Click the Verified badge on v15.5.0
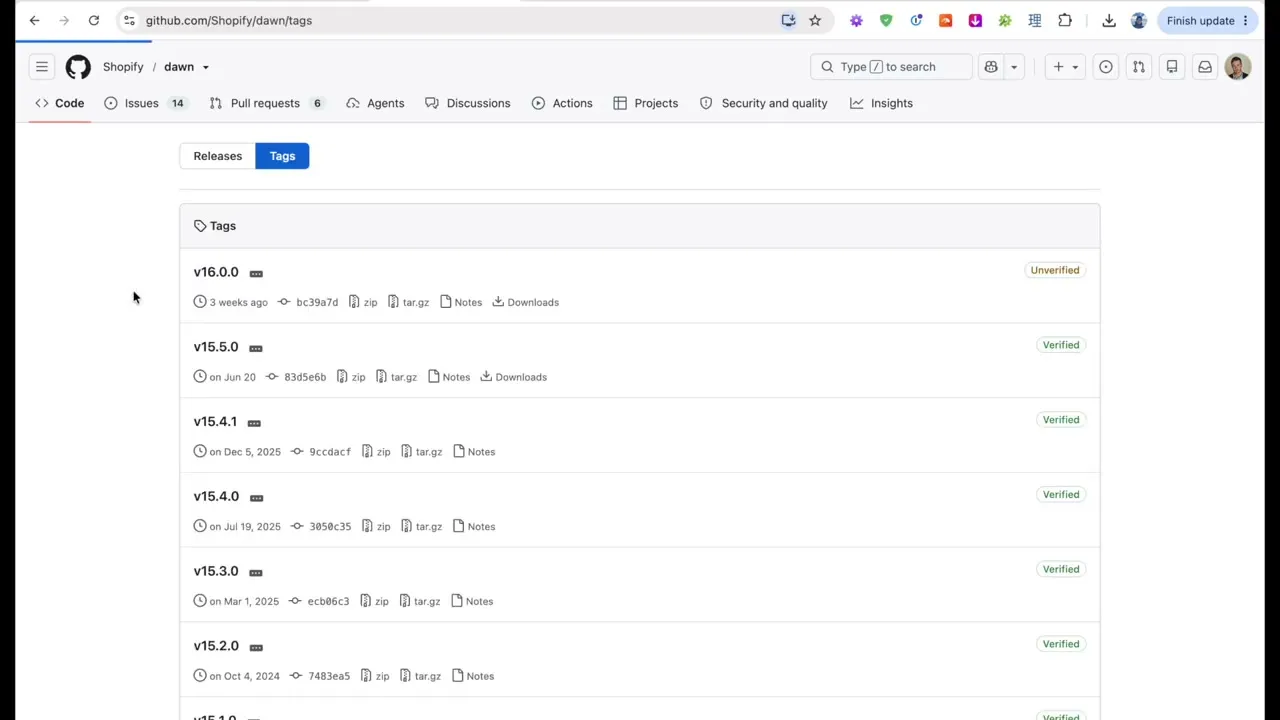Screen dimensions: 1280x720 coord(1061,345)
